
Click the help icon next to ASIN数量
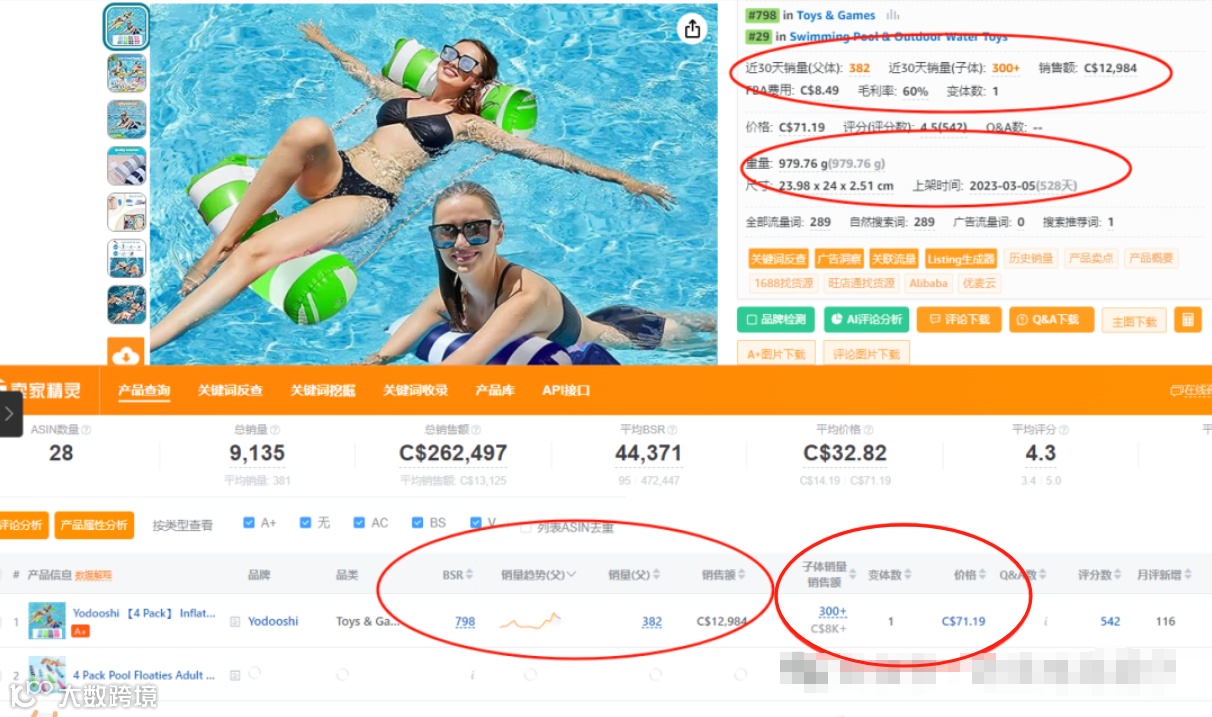point(86,430)
